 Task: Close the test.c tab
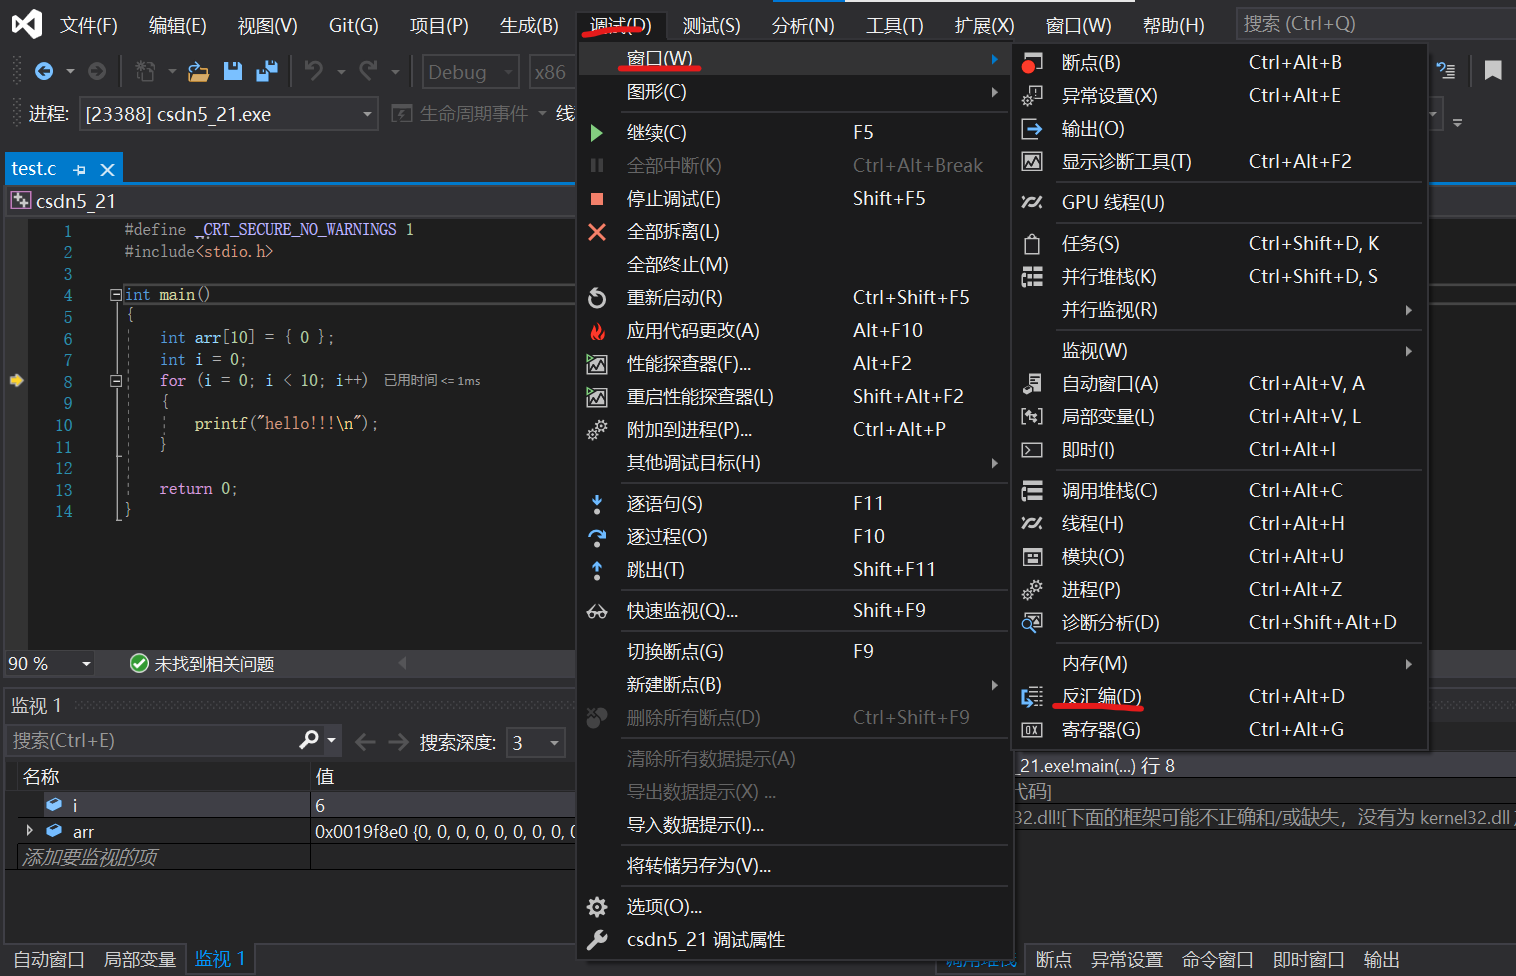pos(107,170)
